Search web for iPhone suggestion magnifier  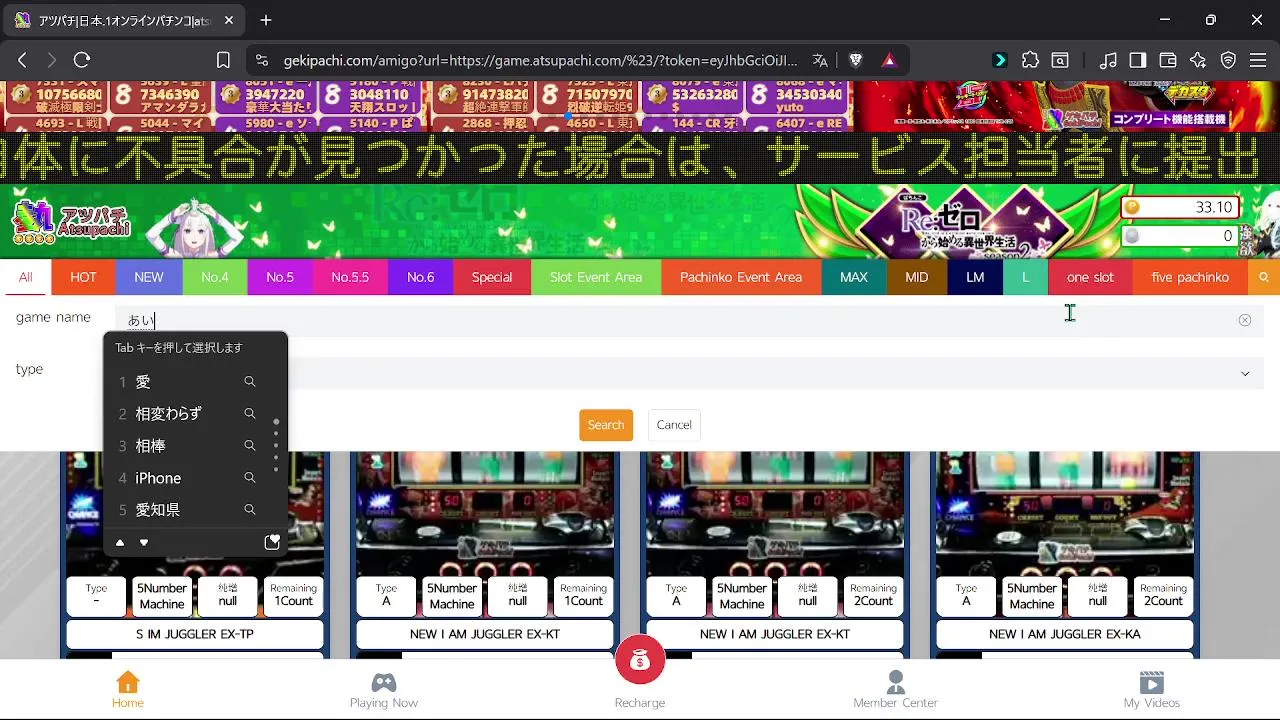click(x=250, y=478)
